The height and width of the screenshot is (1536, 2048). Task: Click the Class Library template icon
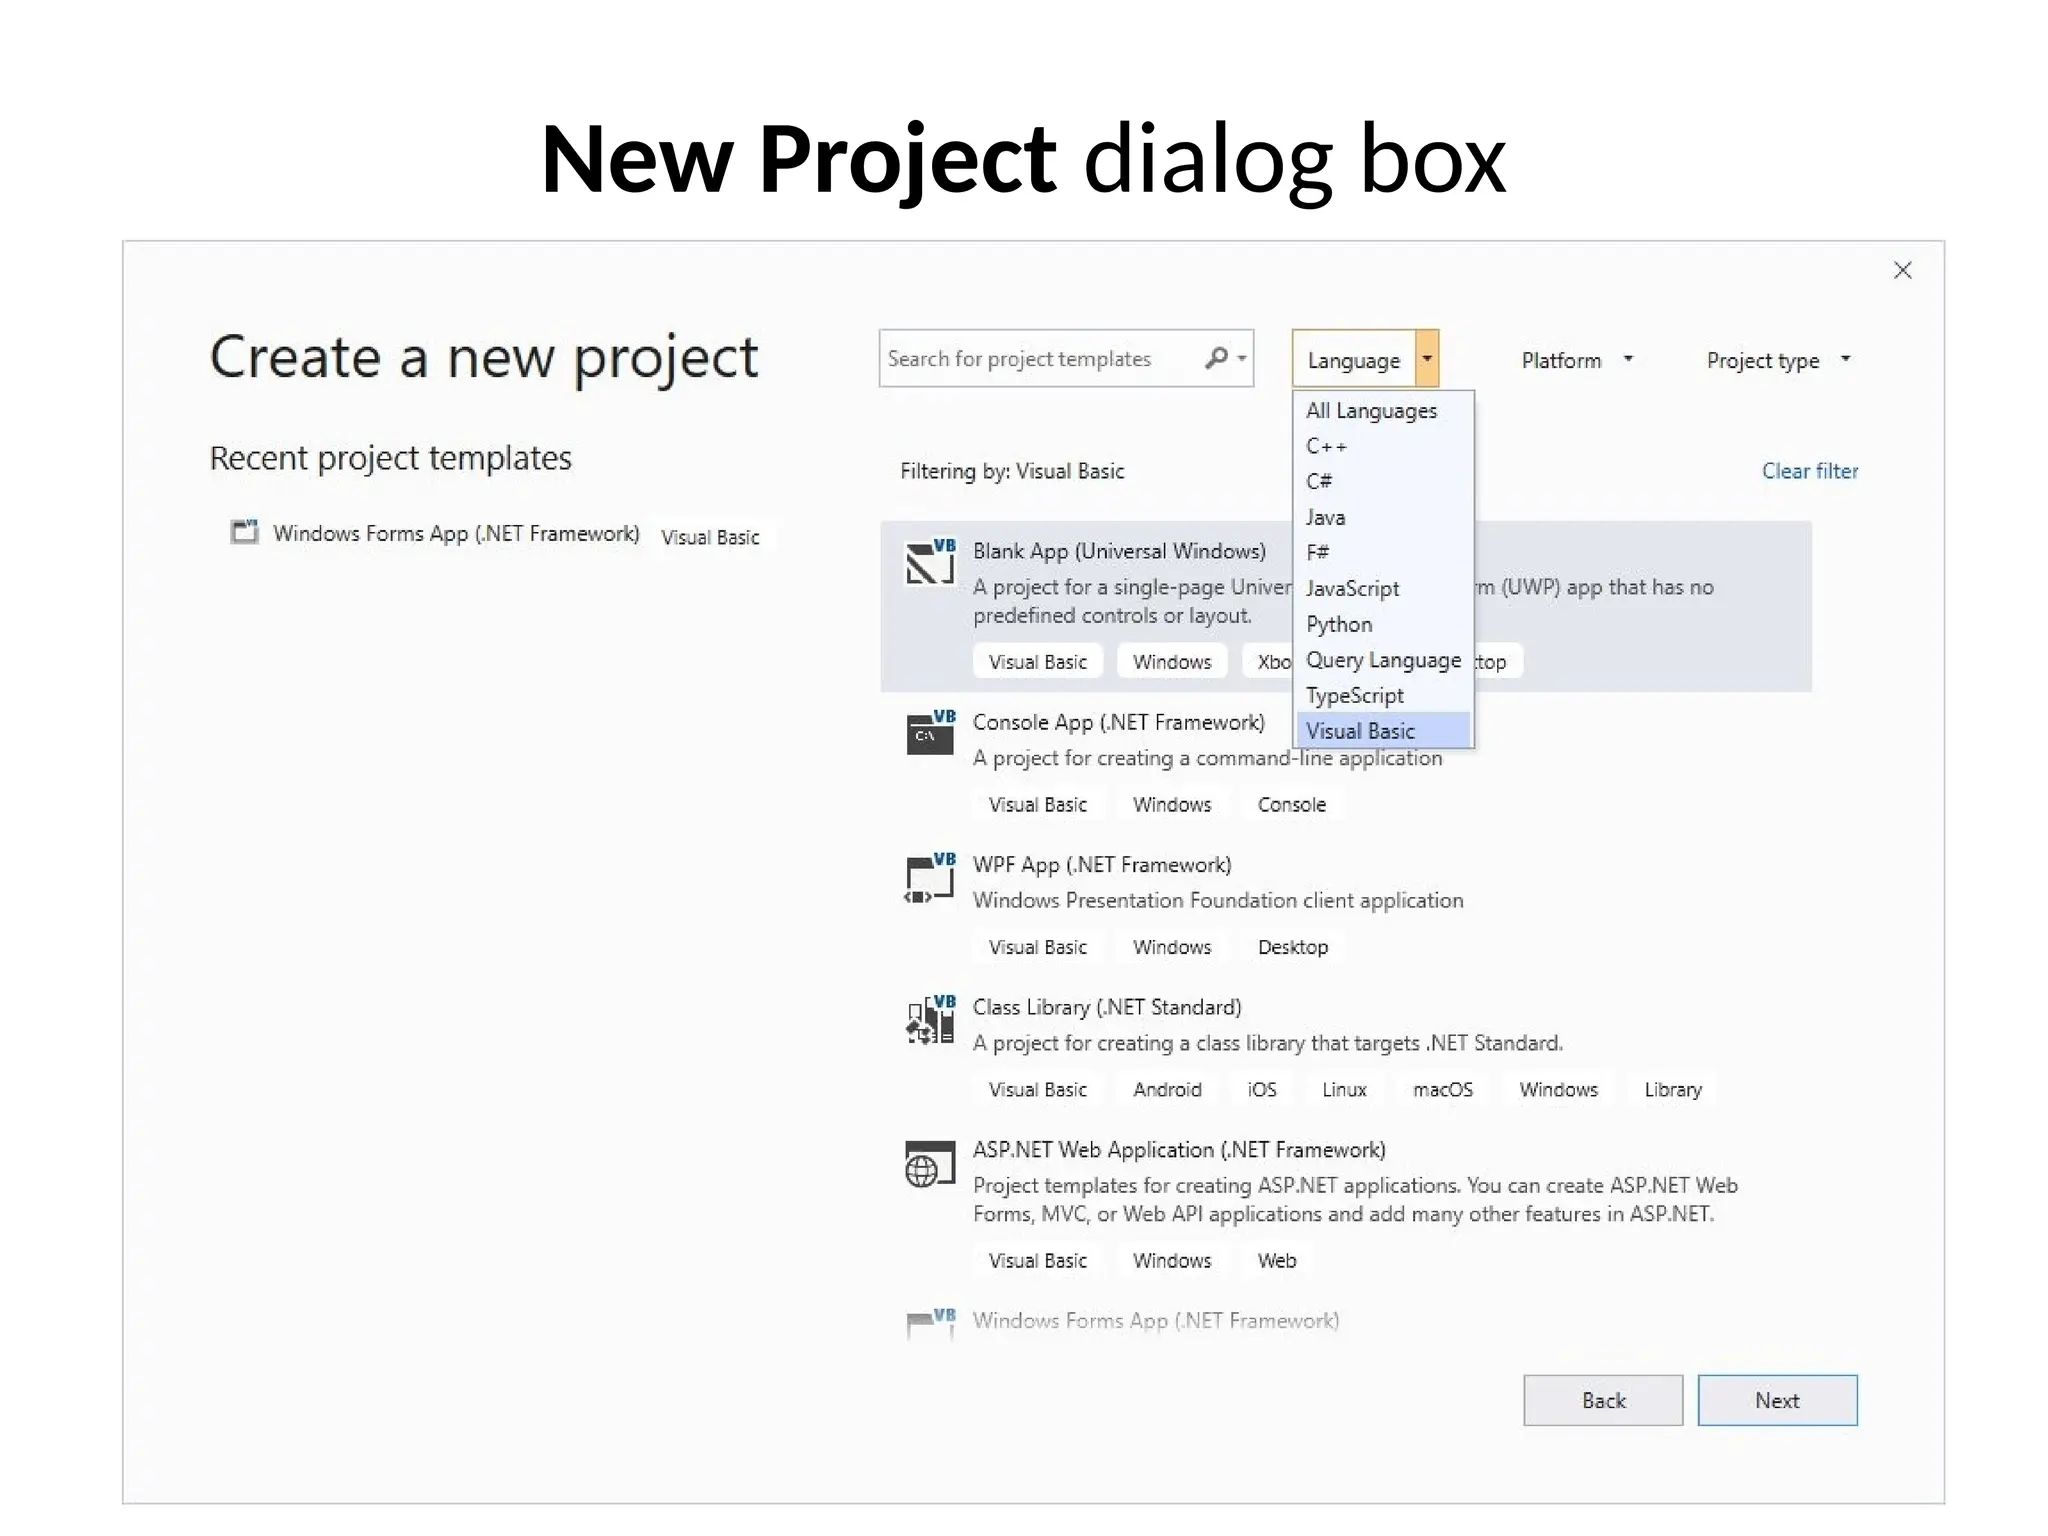[x=929, y=1021]
